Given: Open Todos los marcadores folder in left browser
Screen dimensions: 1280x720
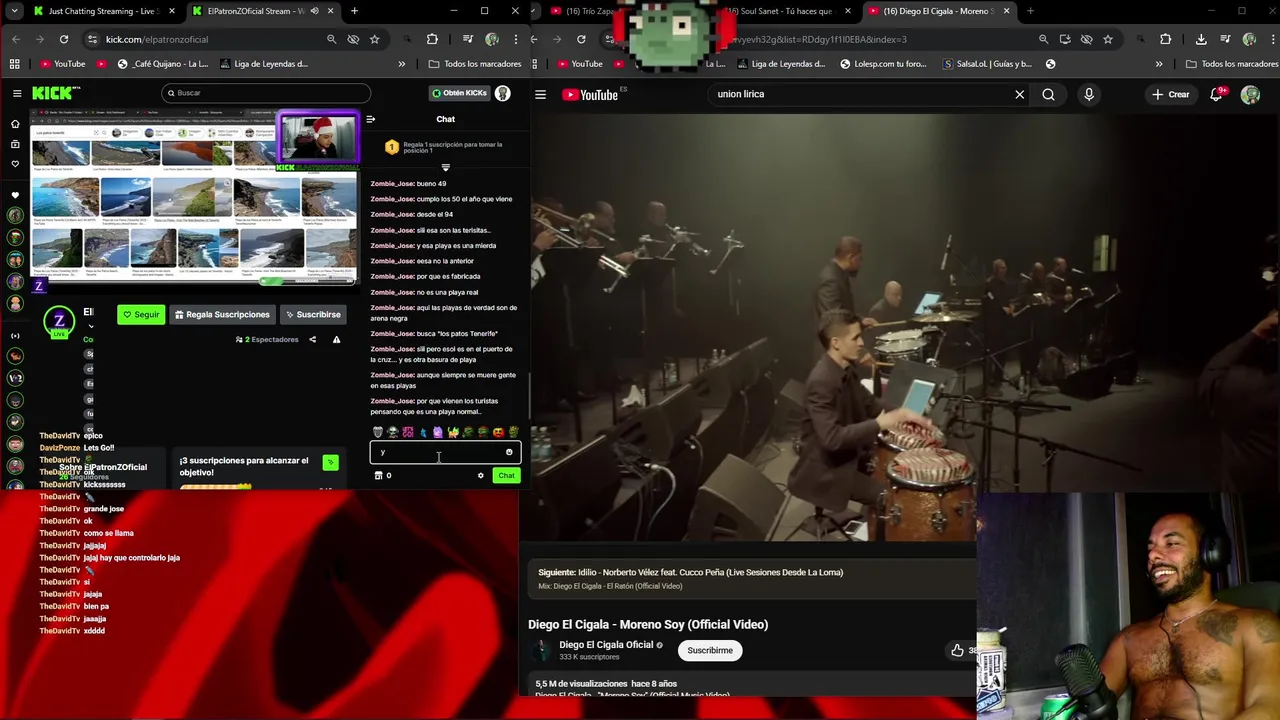Looking at the screenshot, I should pyautogui.click(x=474, y=64).
